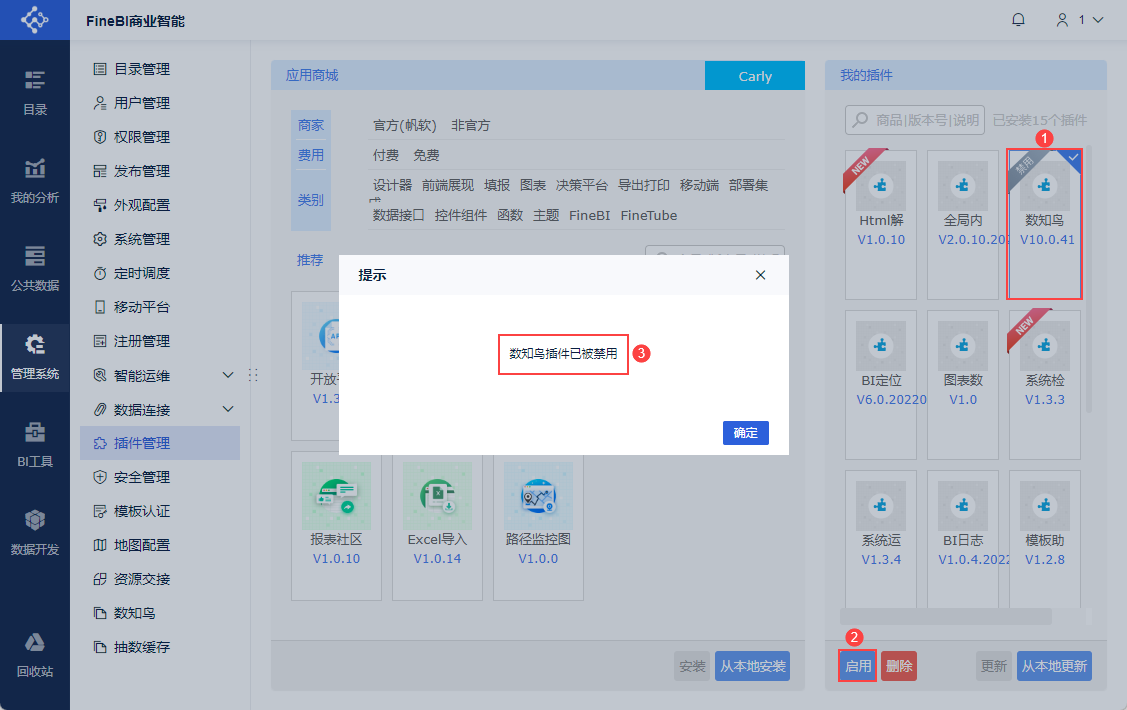1127x710 pixels.
Task: Open 抽数缓存 menu item
Action: (x=160, y=647)
